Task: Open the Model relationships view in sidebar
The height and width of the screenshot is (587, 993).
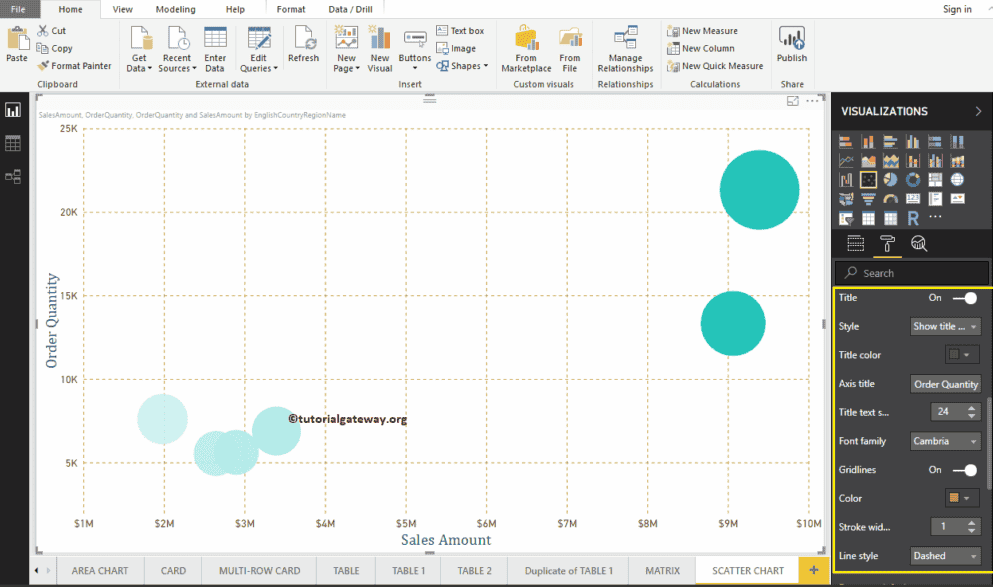Action: point(13,176)
